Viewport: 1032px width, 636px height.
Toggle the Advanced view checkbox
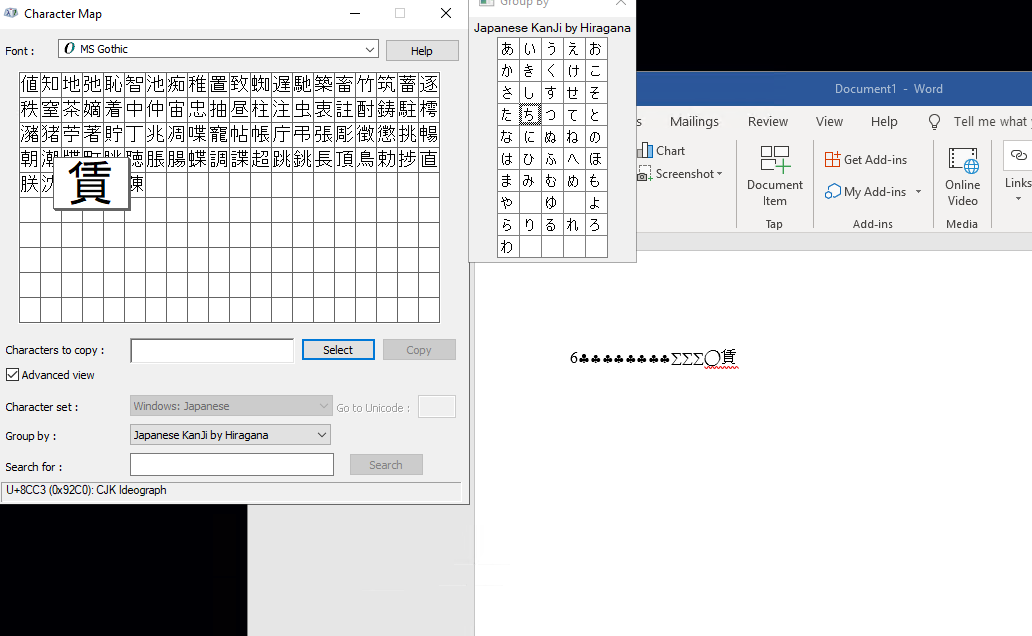[x=13, y=375]
